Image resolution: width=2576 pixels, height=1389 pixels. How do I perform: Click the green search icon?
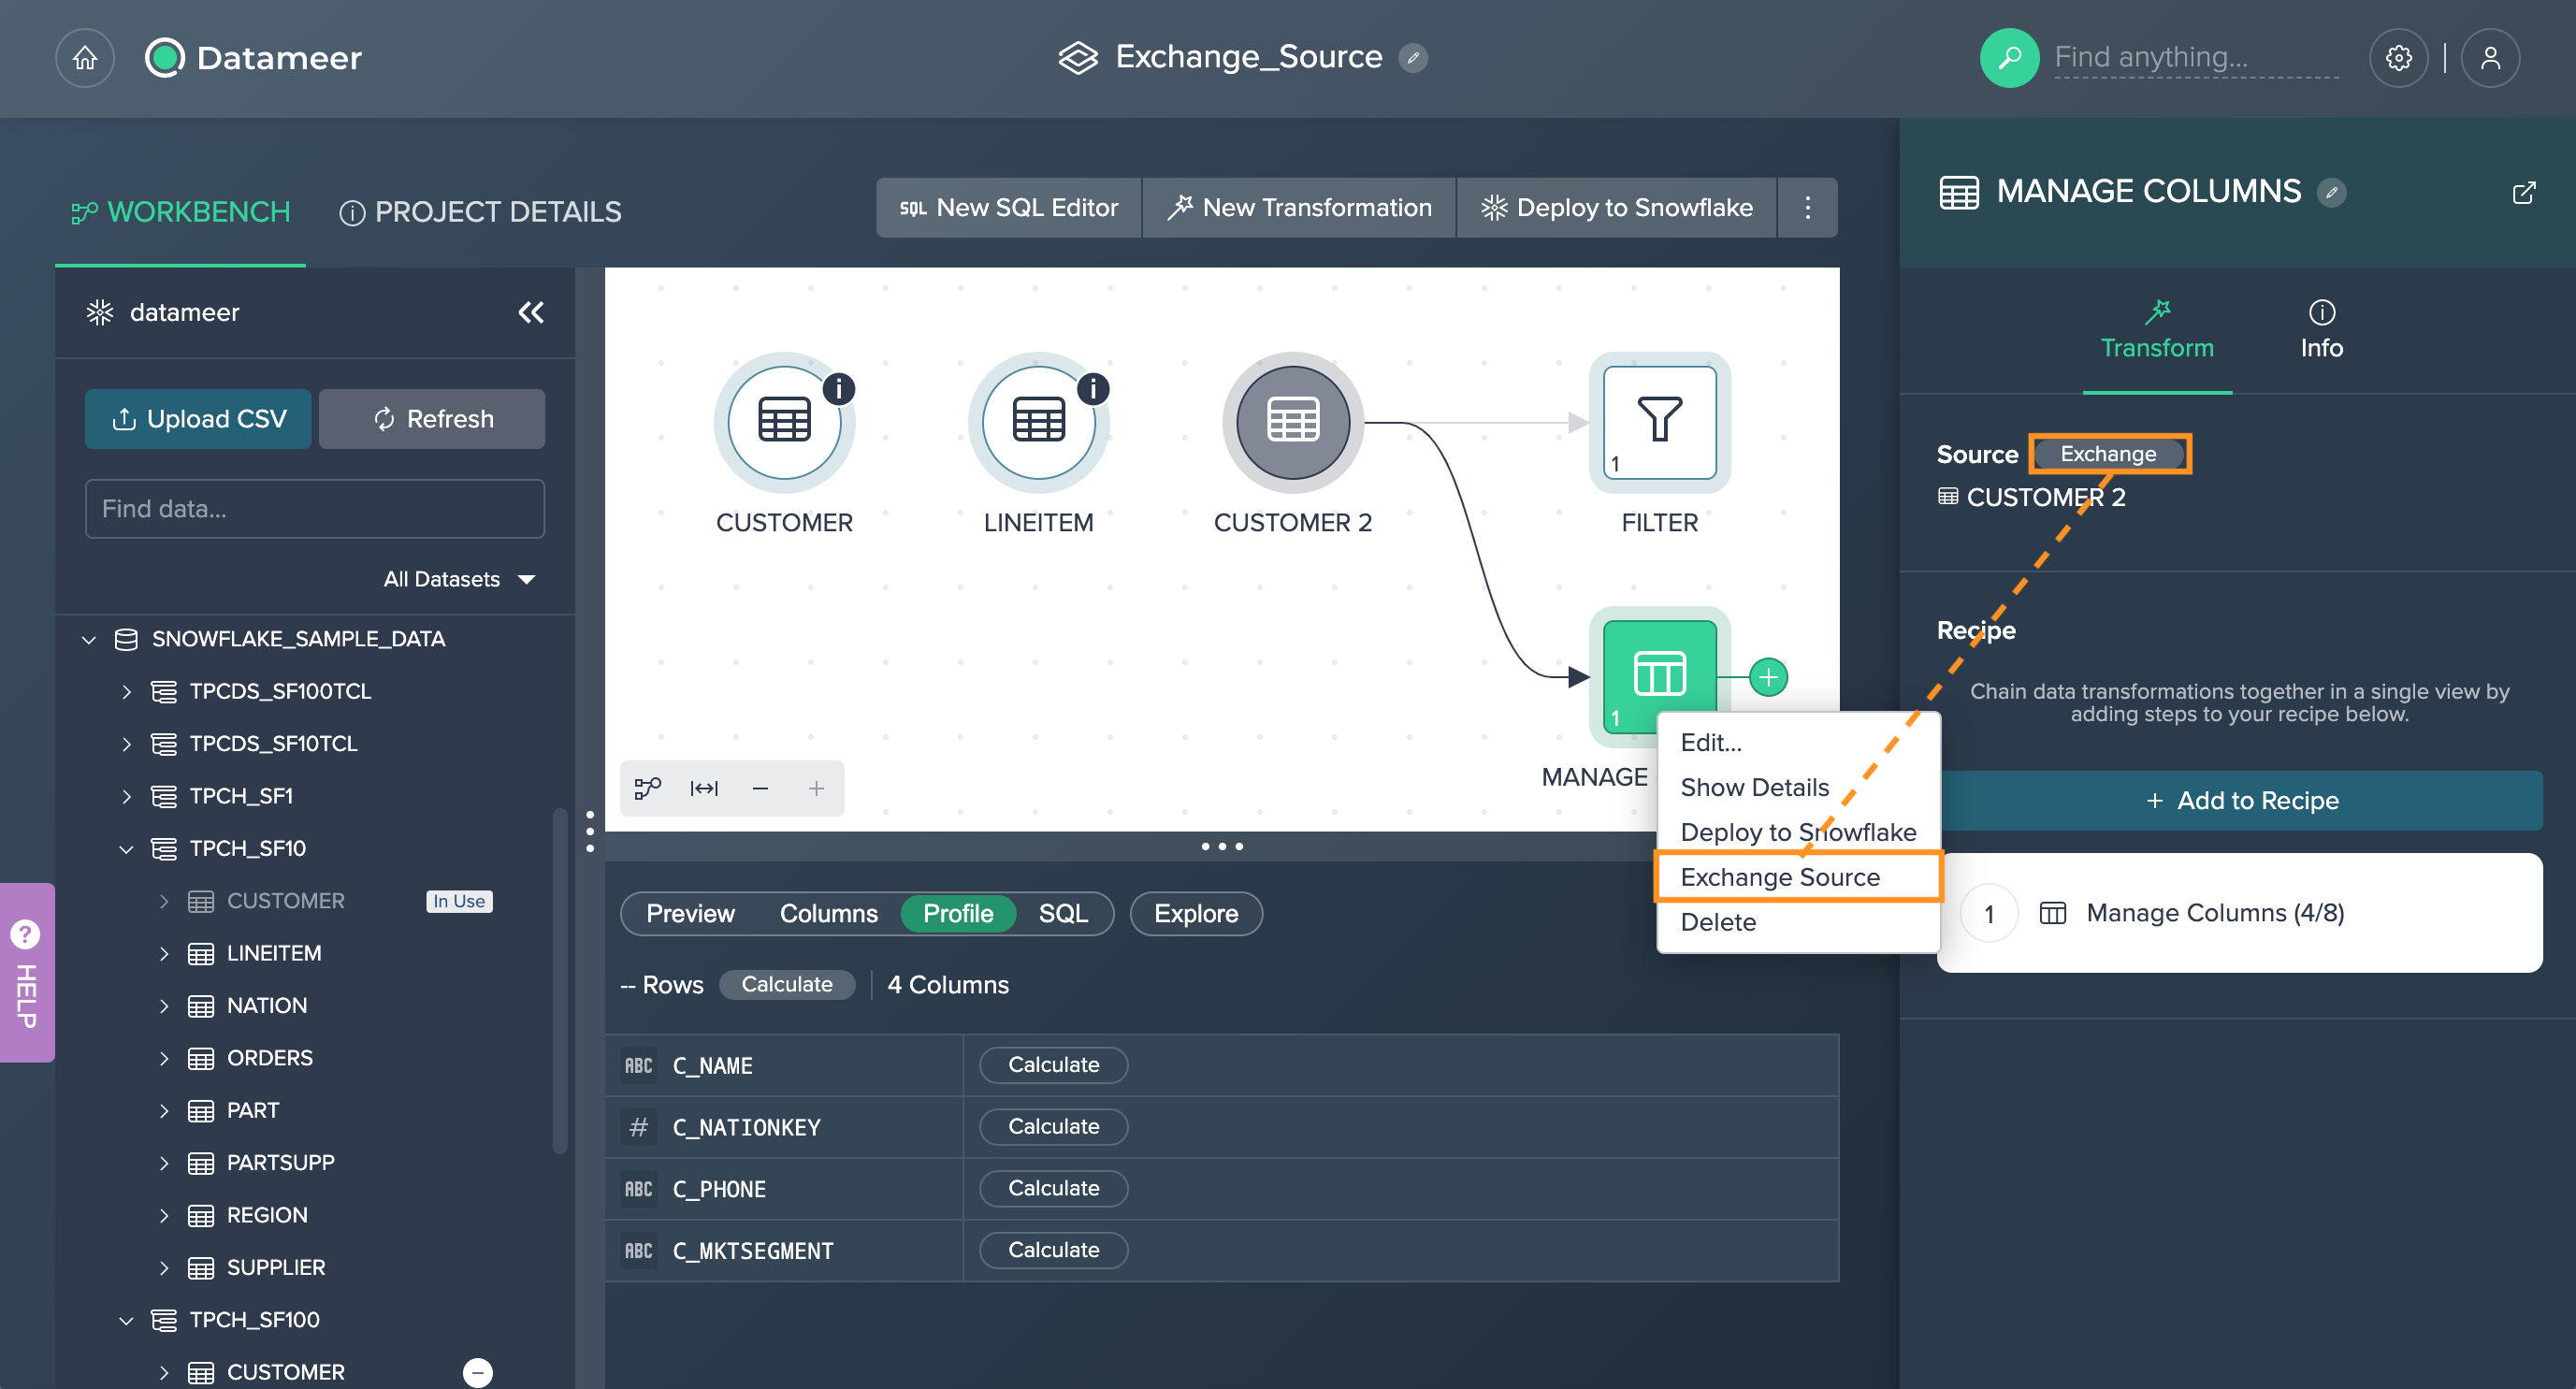point(2009,58)
